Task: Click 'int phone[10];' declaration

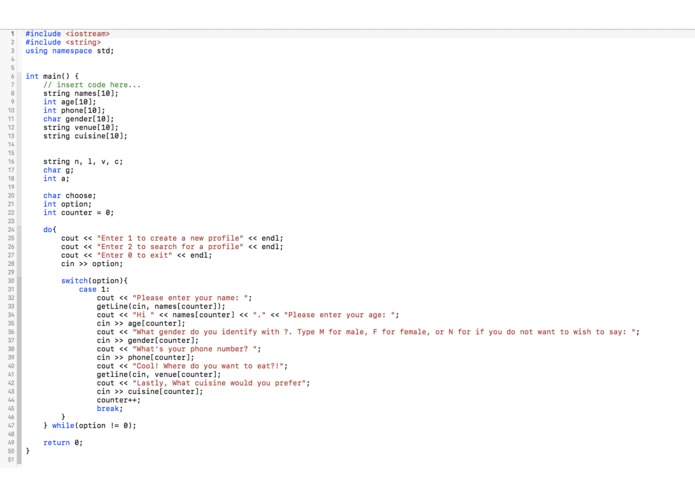Action: pos(74,110)
